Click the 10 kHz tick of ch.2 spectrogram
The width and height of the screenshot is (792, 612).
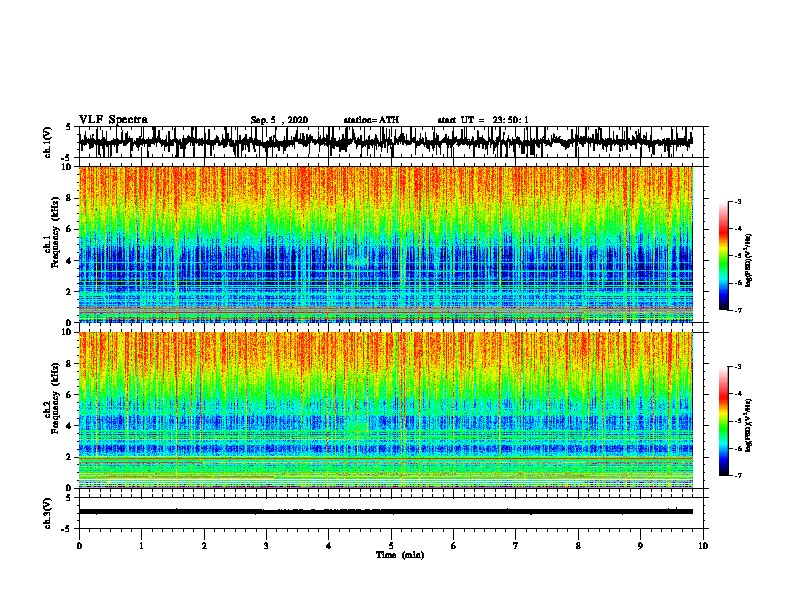[x=67, y=332]
